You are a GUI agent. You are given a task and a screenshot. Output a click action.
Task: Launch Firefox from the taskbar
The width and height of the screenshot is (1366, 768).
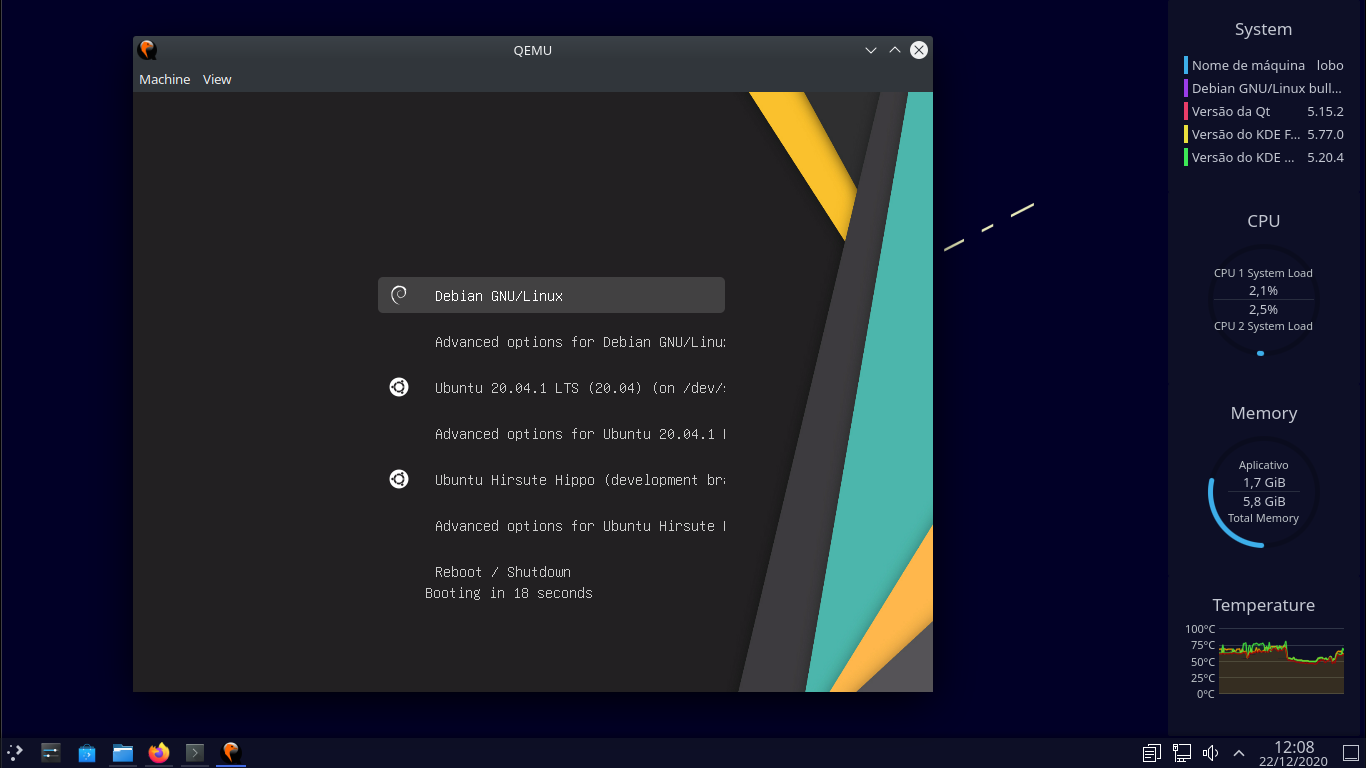158,752
